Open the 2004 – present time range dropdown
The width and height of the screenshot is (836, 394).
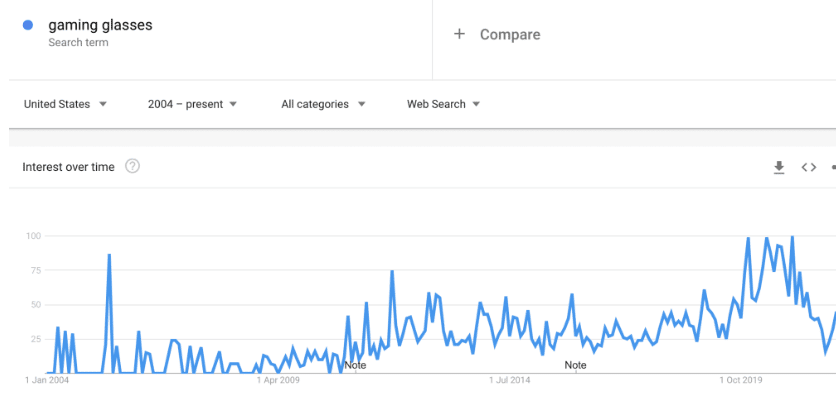click(192, 104)
